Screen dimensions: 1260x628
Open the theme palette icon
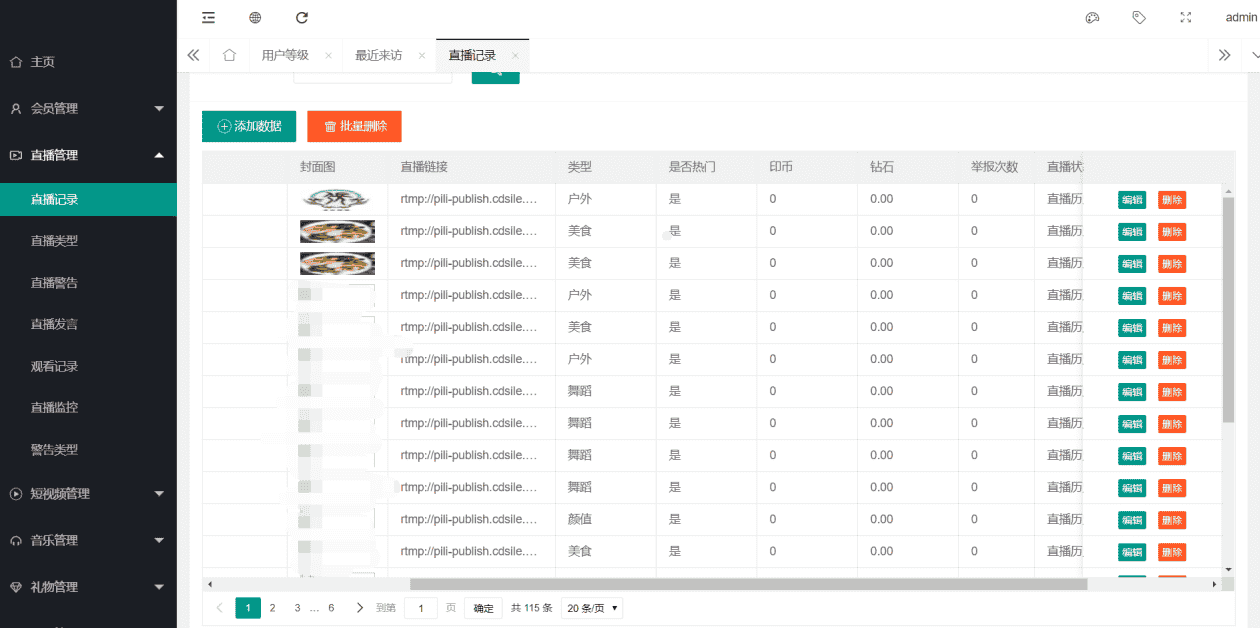point(1092,17)
